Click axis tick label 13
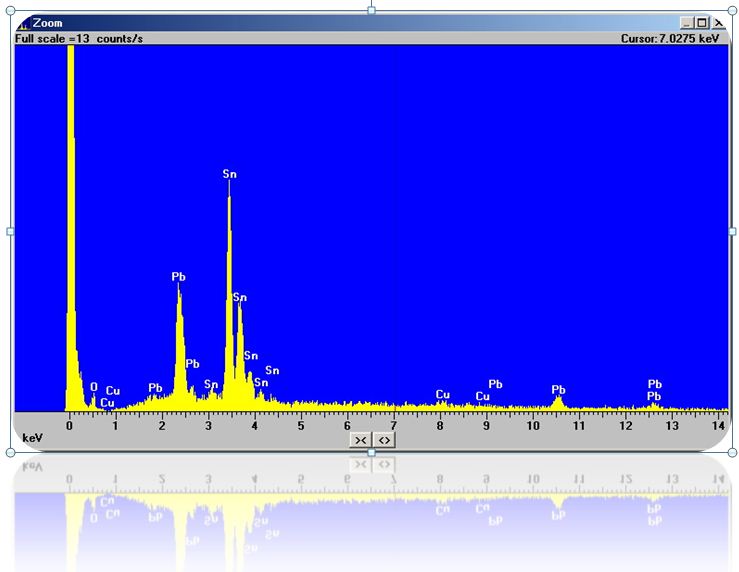 click(672, 426)
